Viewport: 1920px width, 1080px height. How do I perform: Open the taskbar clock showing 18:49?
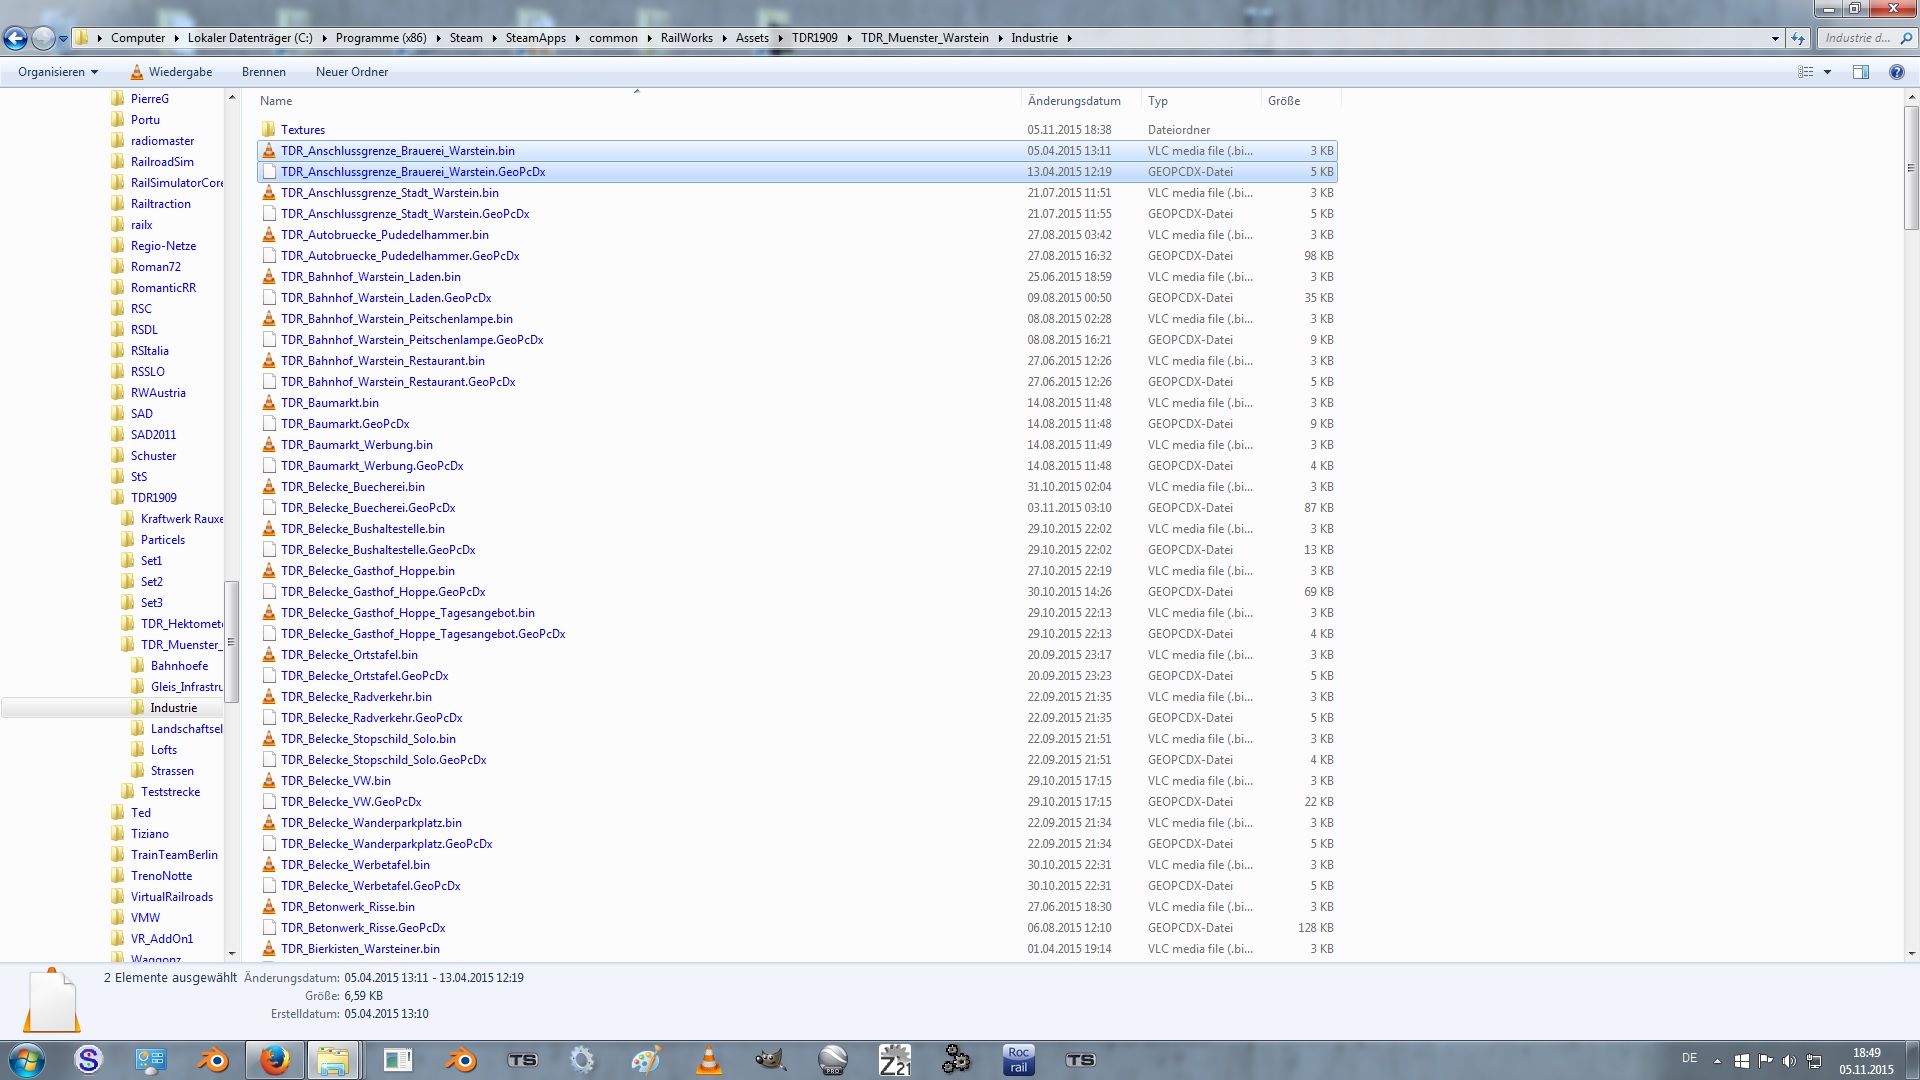[x=1866, y=1061]
